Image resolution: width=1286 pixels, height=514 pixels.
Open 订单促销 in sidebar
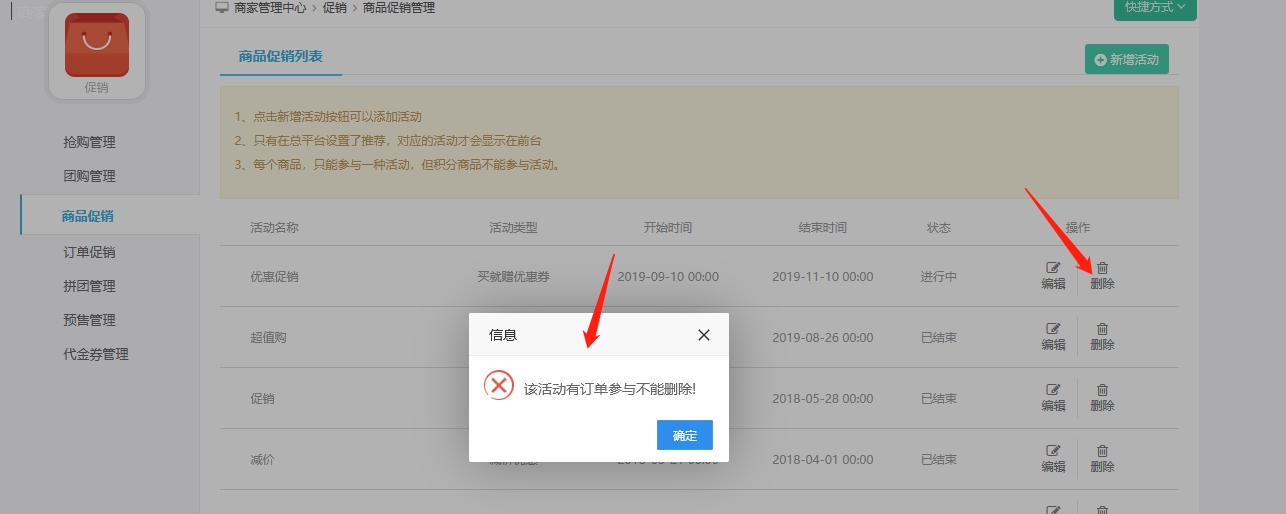pyautogui.click(x=89, y=252)
